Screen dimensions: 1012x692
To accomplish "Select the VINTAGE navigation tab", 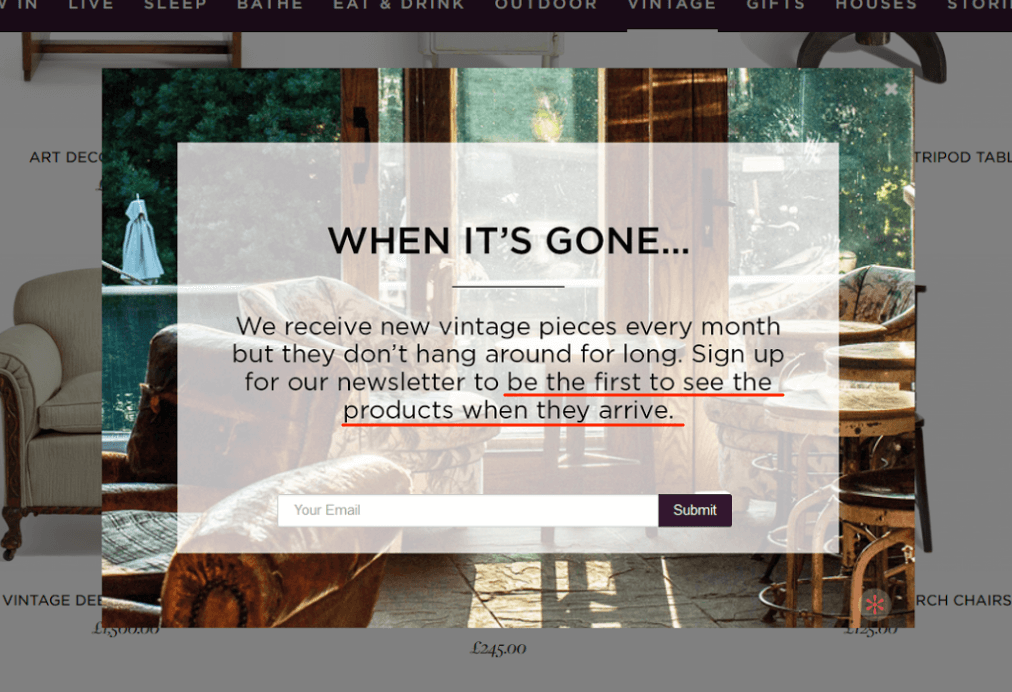I will pyautogui.click(x=672, y=5).
